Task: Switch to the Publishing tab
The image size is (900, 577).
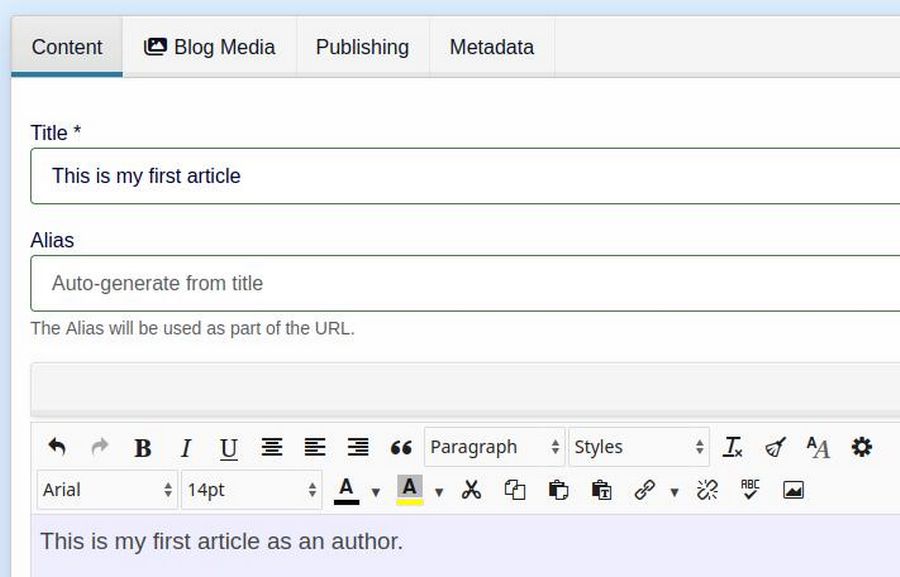Action: pyautogui.click(x=362, y=47)
